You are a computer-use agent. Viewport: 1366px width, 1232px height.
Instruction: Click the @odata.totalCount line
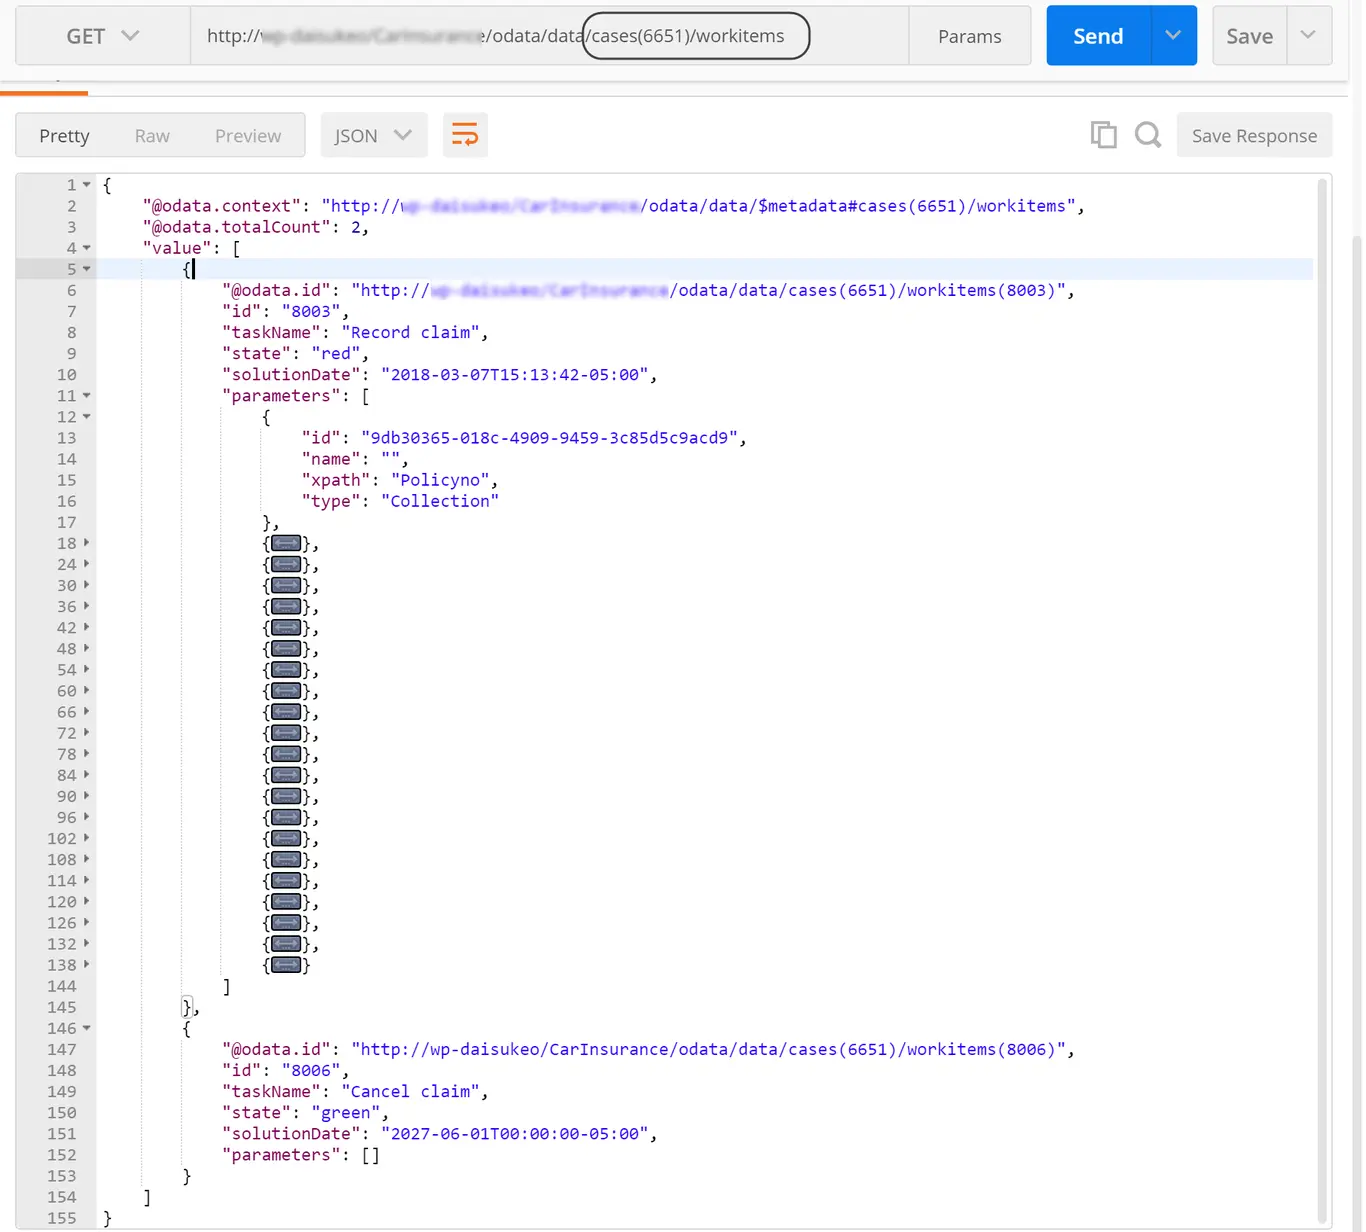255,227
